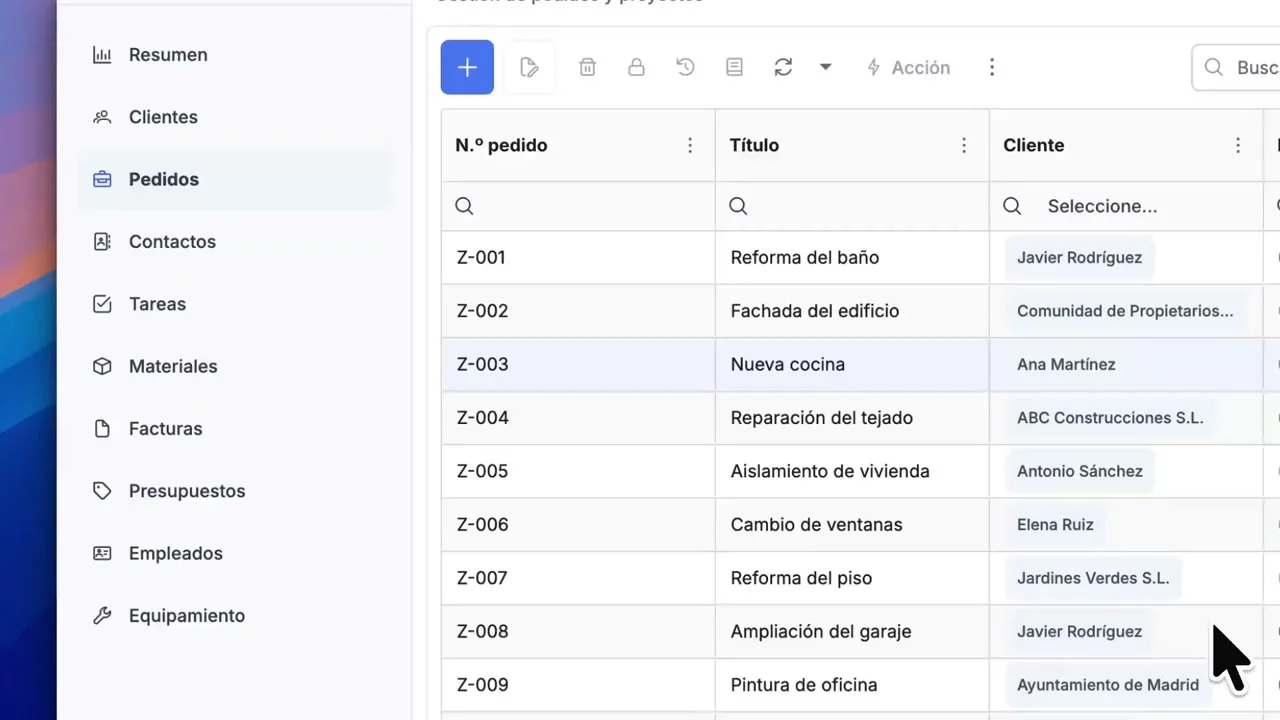This screenshot has width=1280, height=720.
Task: Click the trash icon to delete
Action: pyautogui.click(x=587, y=67)
